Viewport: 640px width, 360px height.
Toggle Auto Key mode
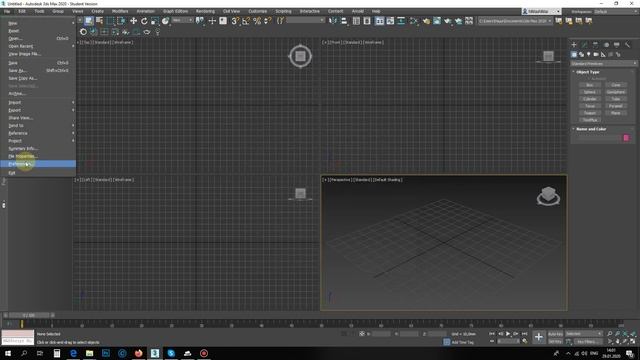point(555,334)
